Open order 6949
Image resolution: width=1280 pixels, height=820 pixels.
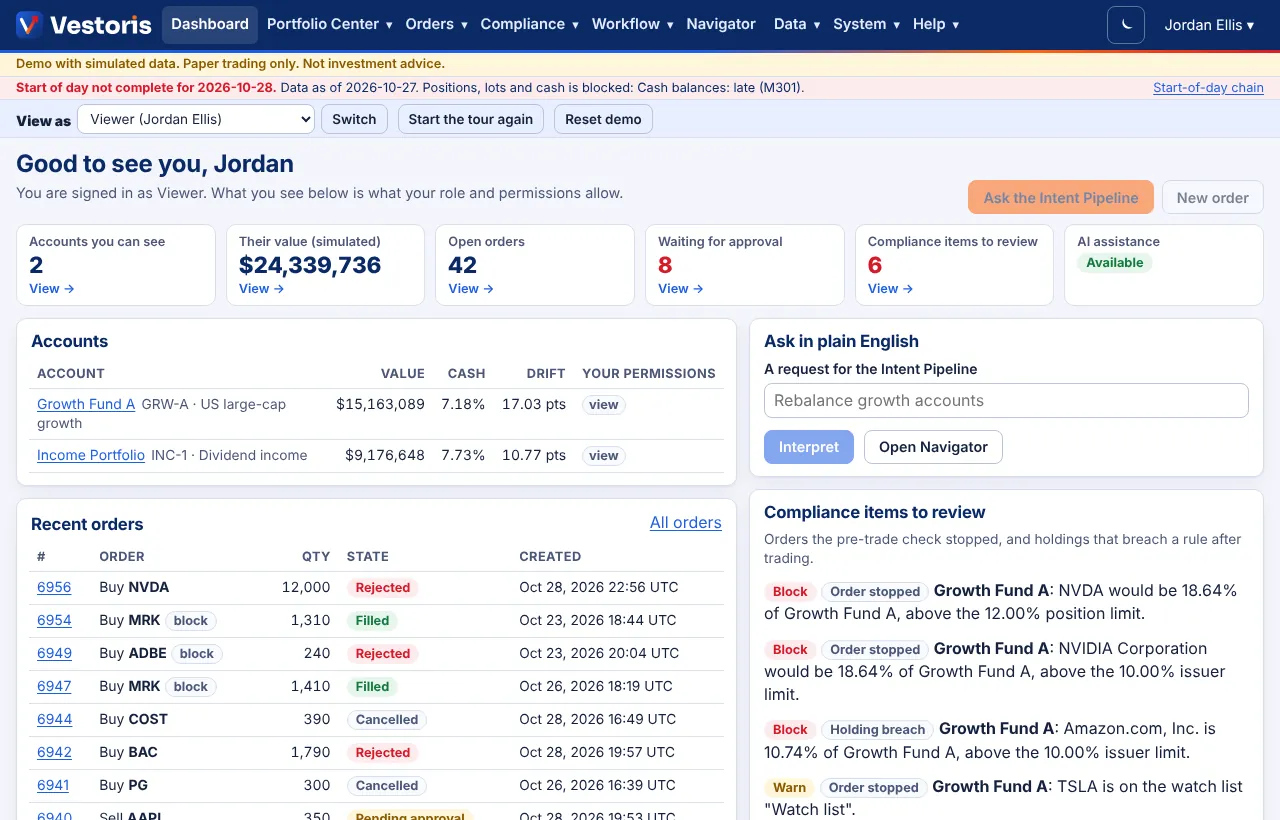coord(54,654)
